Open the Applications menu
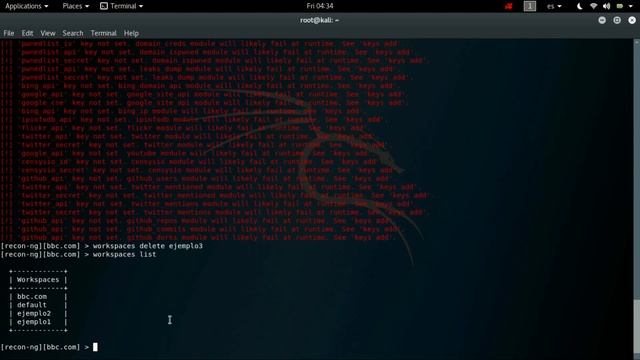 coord(27,6)
